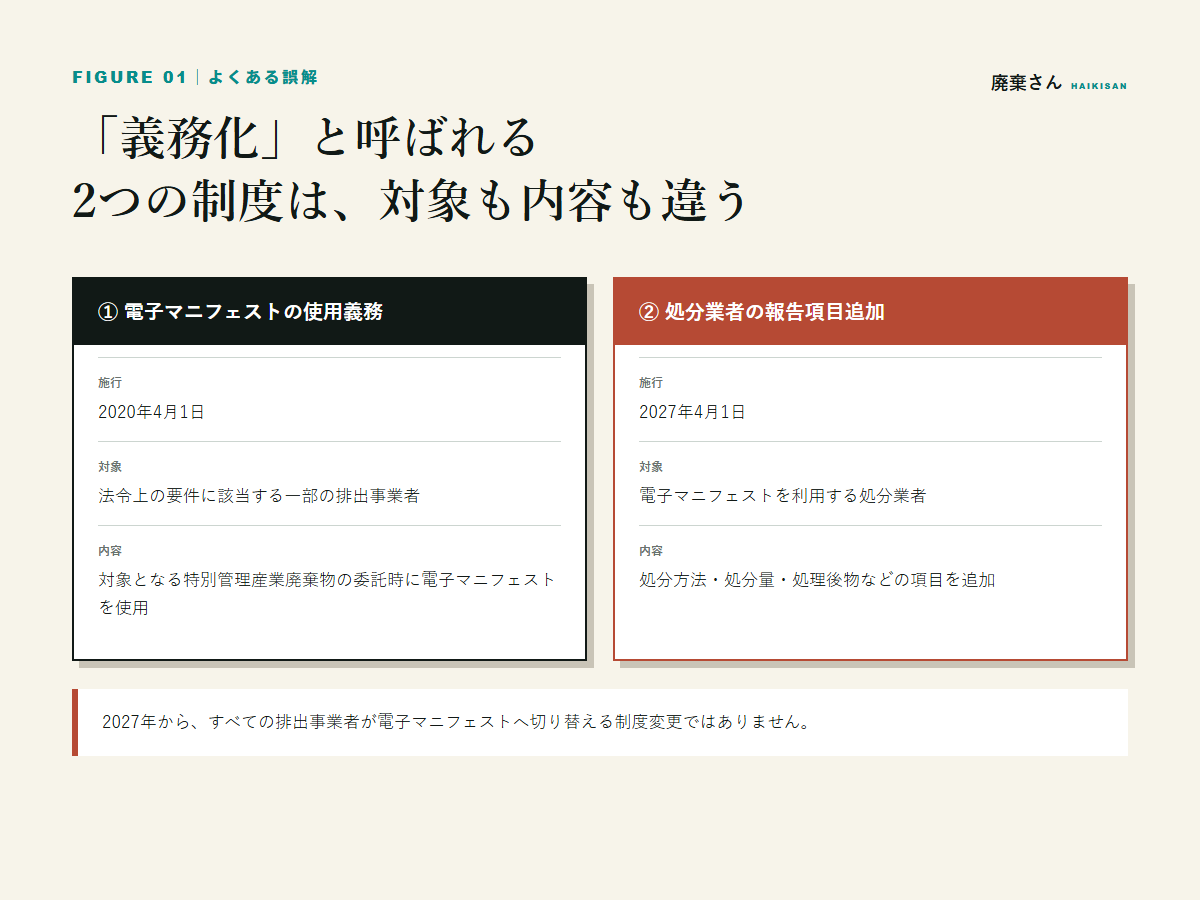Viewport: 1200px width, 900px height.
Task: Click the FIGURE 01 label
Action: (130, 77)
